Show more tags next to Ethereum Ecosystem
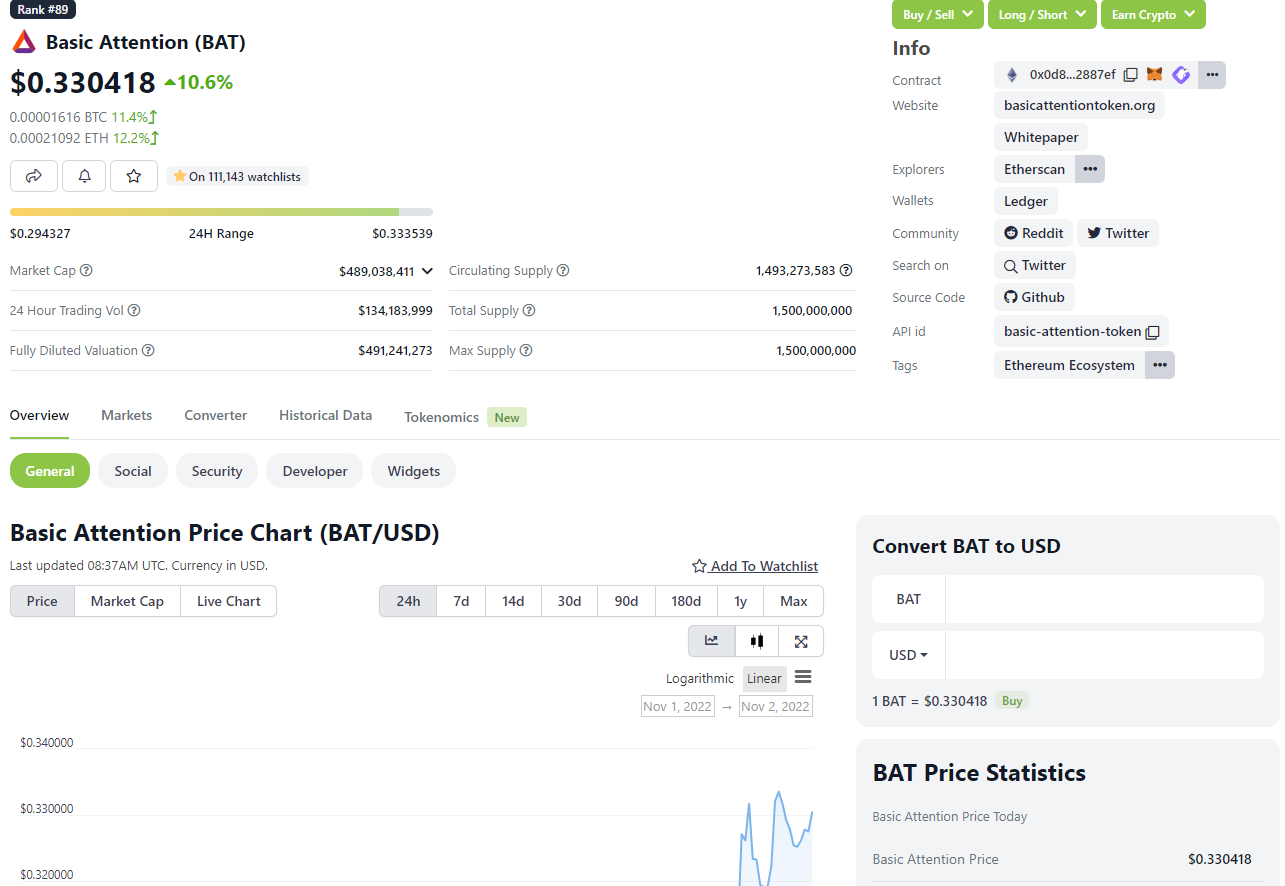The image size is (1285, 886). (1160, 365)
